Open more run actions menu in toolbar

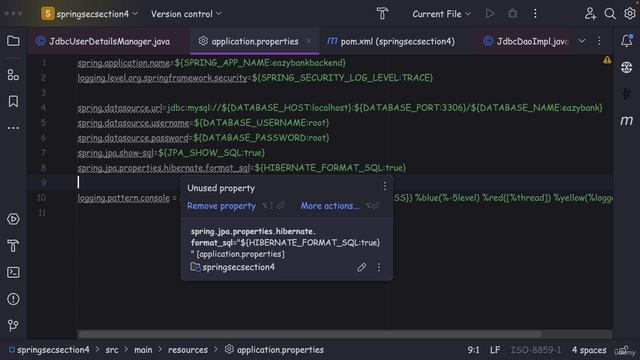535,14
